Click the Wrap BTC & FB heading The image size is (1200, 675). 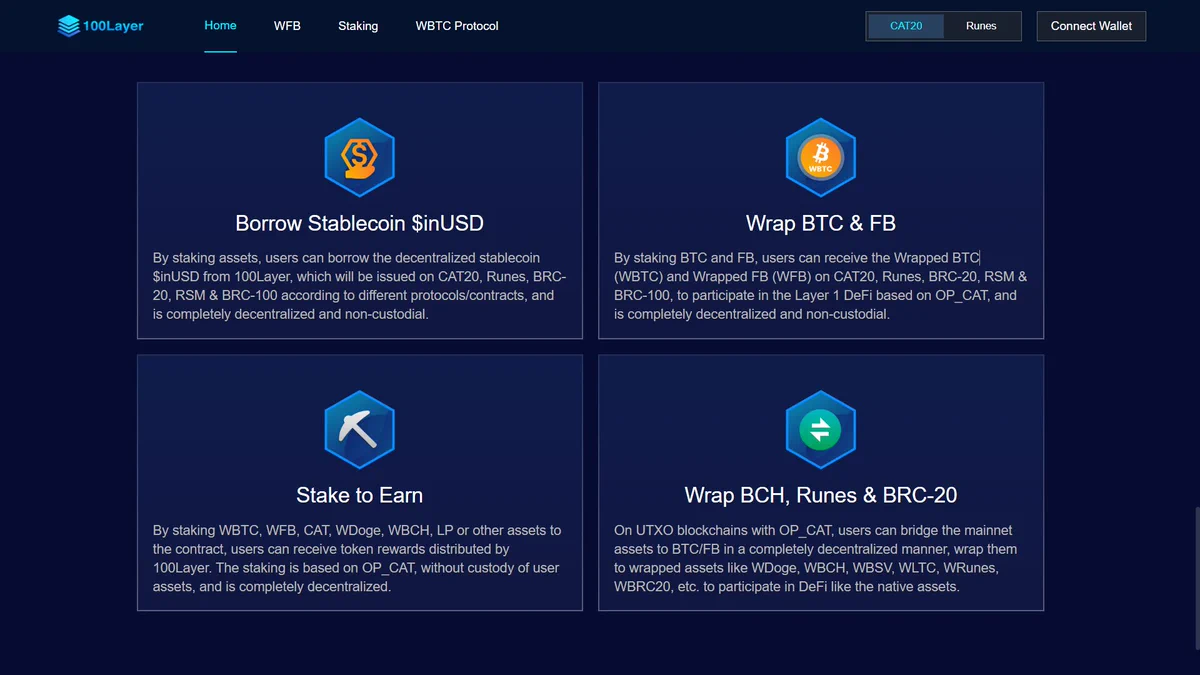click(821, 222)
